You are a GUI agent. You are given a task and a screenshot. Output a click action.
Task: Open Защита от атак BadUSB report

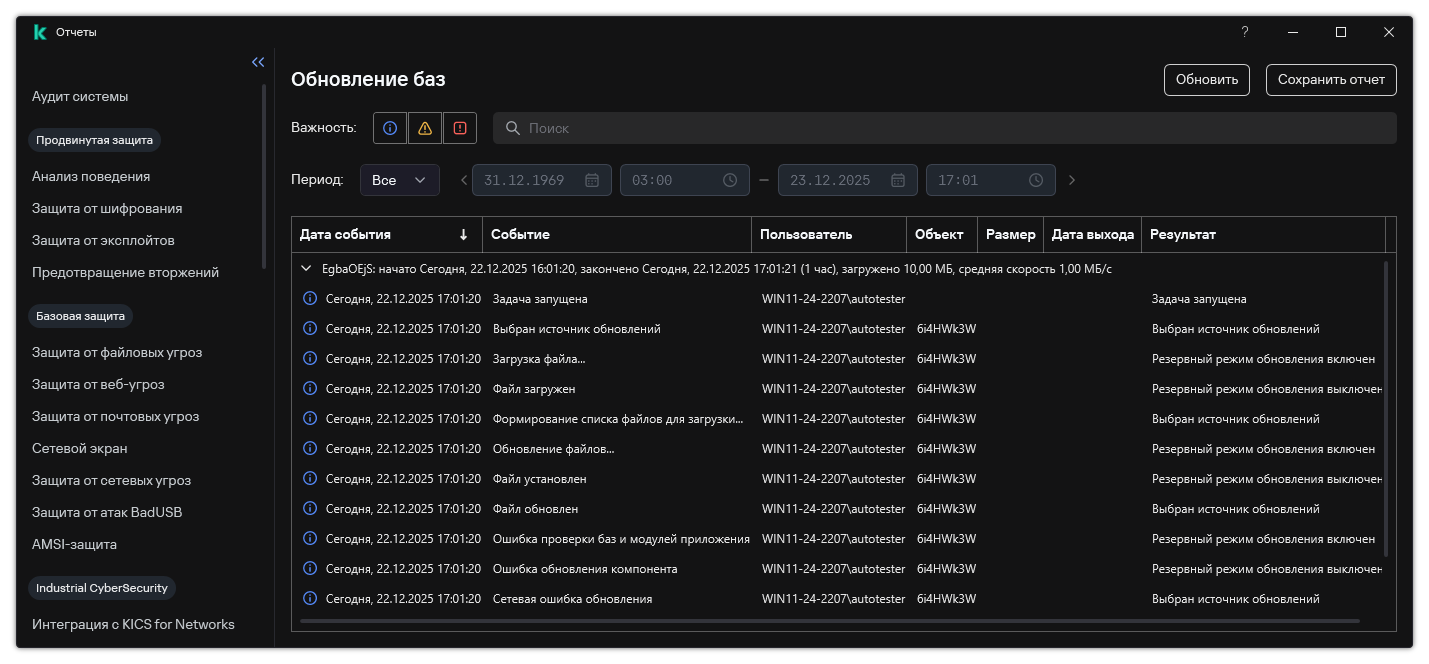tap(107, 513)
